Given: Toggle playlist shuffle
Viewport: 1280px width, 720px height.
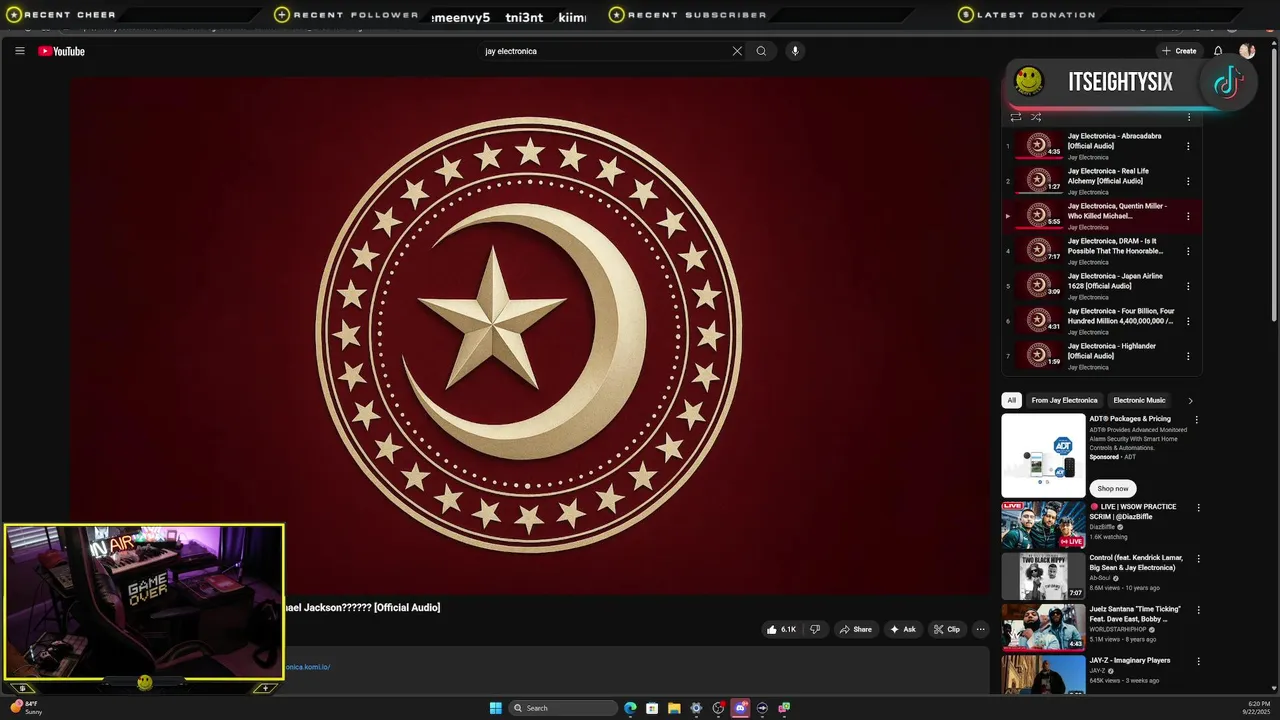Looking at the screenshot, I should click(x=1036, y=117).
